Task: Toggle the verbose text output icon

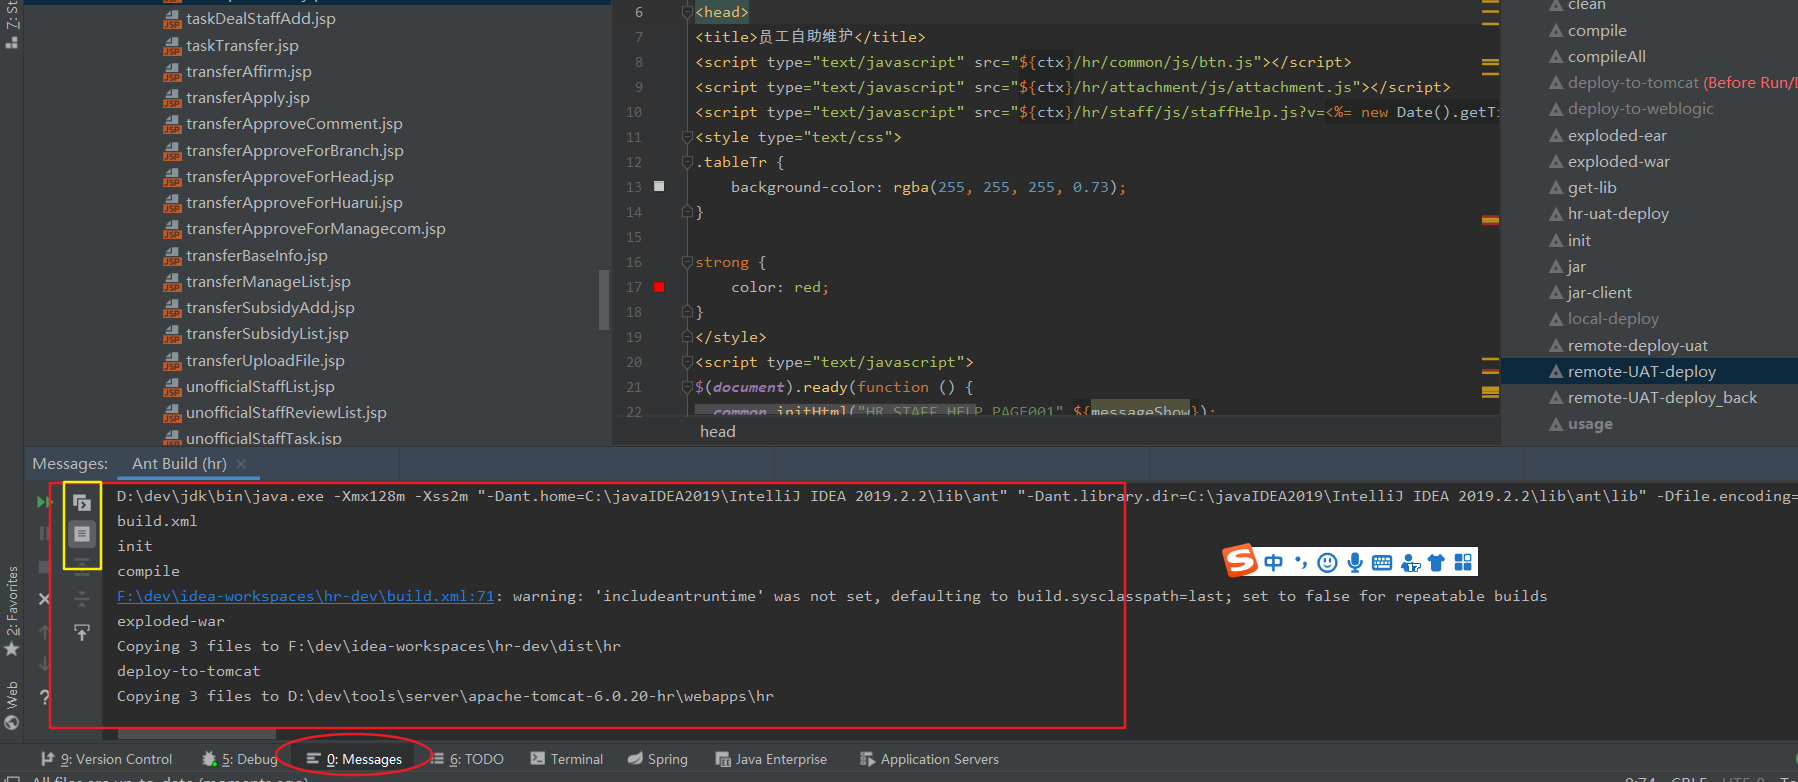Action: [x=82, y=534]
